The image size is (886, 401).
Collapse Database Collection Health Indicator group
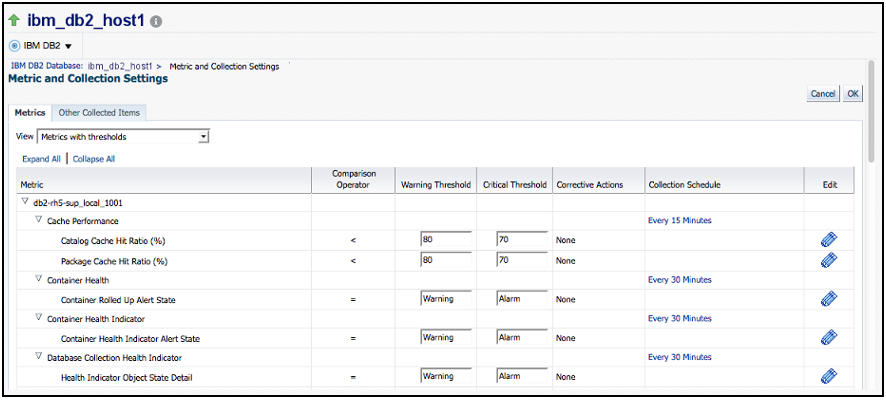[x=39, y=356]
